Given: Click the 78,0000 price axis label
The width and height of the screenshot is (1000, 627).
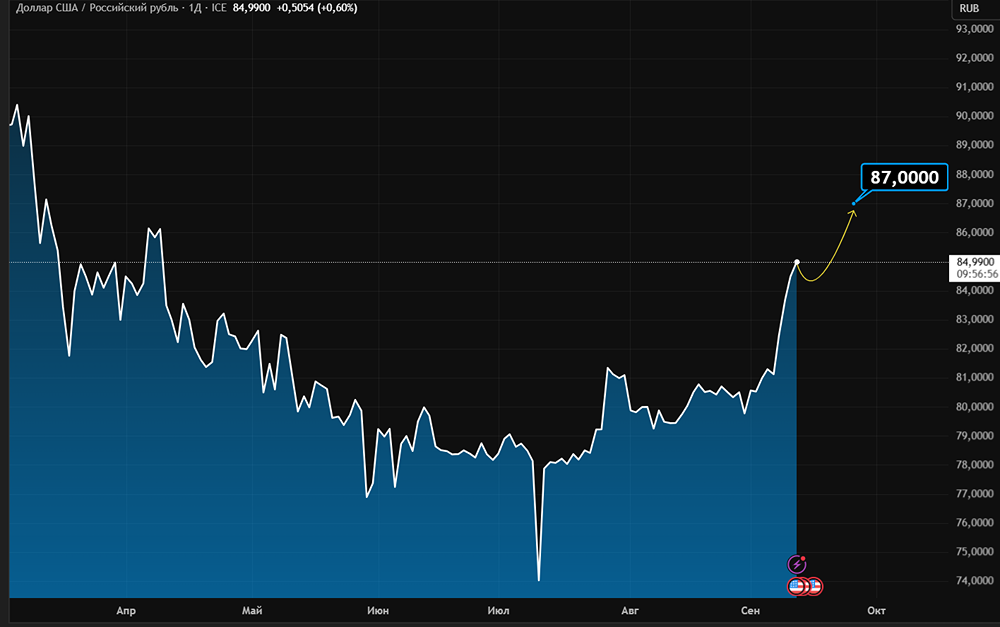Looking at the screenshot, I should coord(974,464).
